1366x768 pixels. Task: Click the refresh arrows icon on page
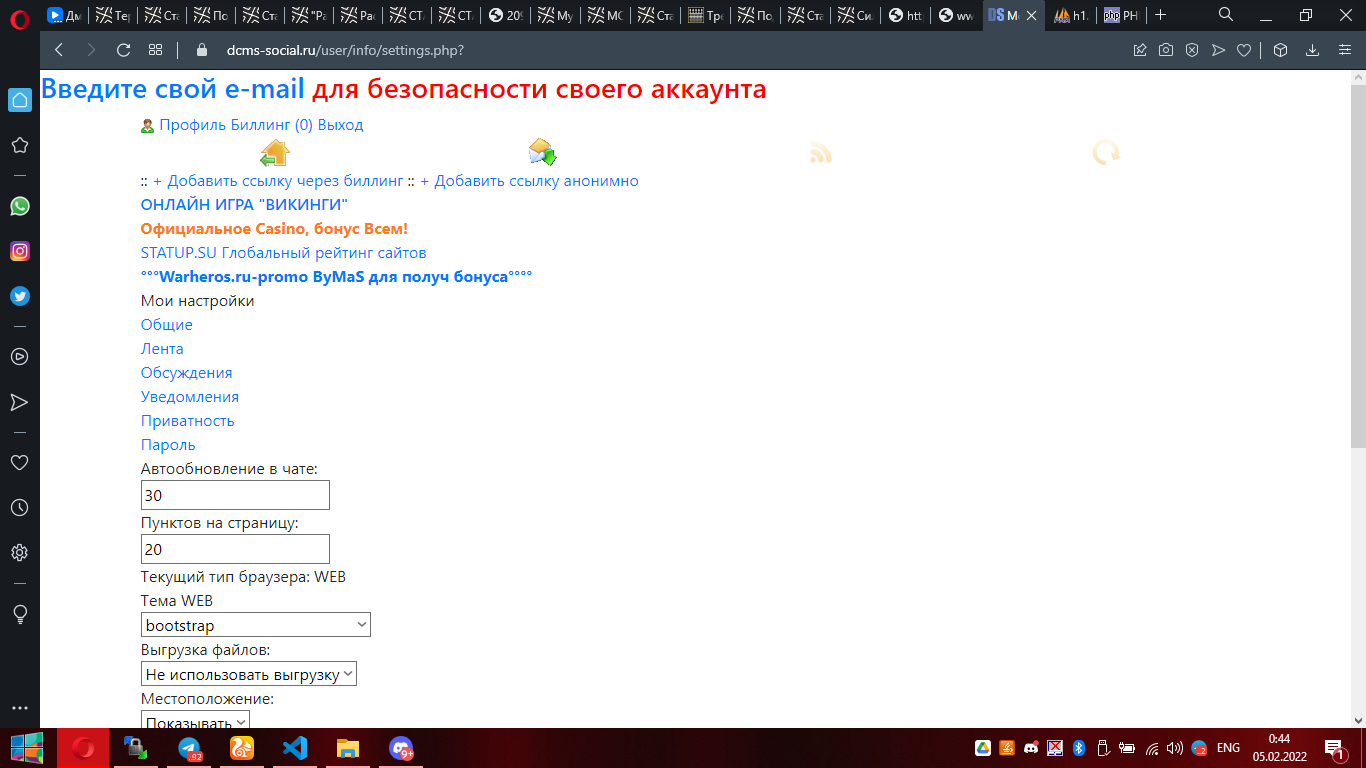pos(1105,153)
